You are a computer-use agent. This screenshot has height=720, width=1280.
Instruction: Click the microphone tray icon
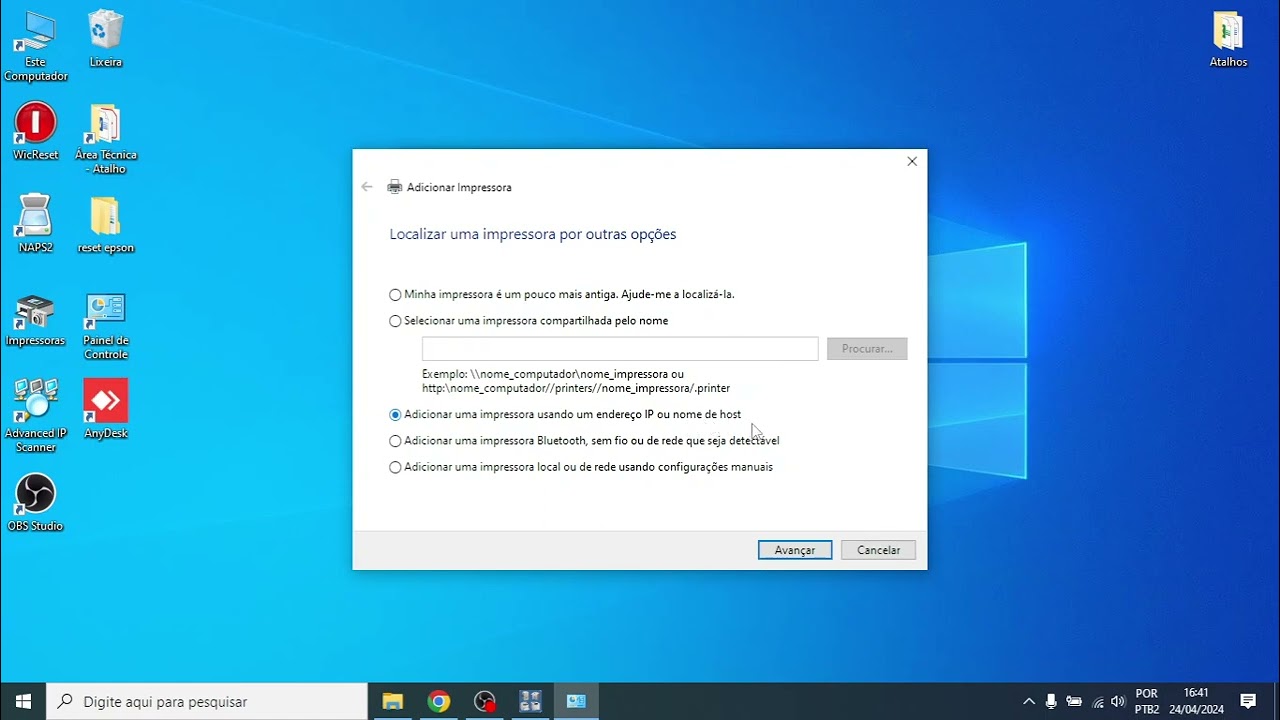coord(1051,701)
